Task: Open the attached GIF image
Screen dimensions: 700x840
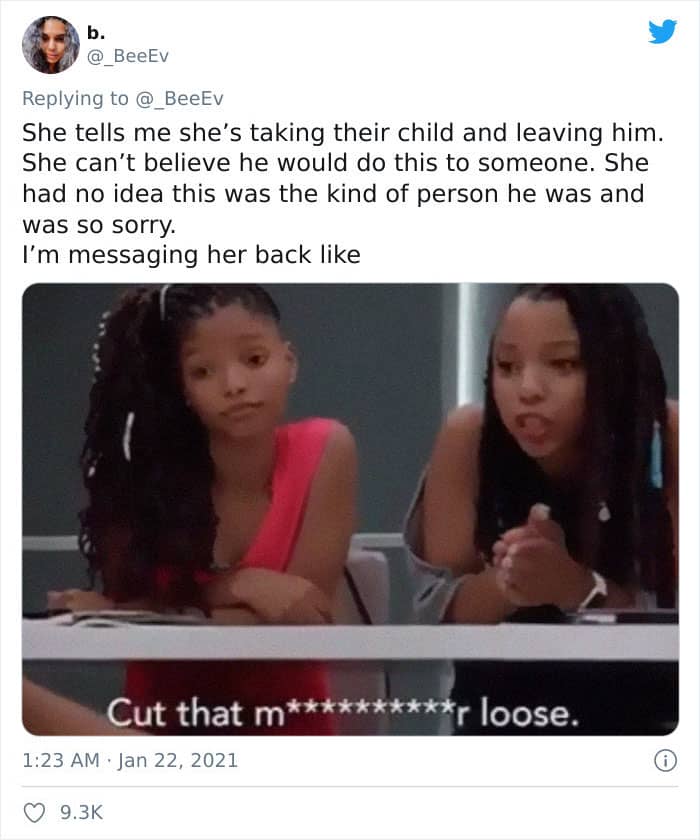Action: (x=350, y=509)
